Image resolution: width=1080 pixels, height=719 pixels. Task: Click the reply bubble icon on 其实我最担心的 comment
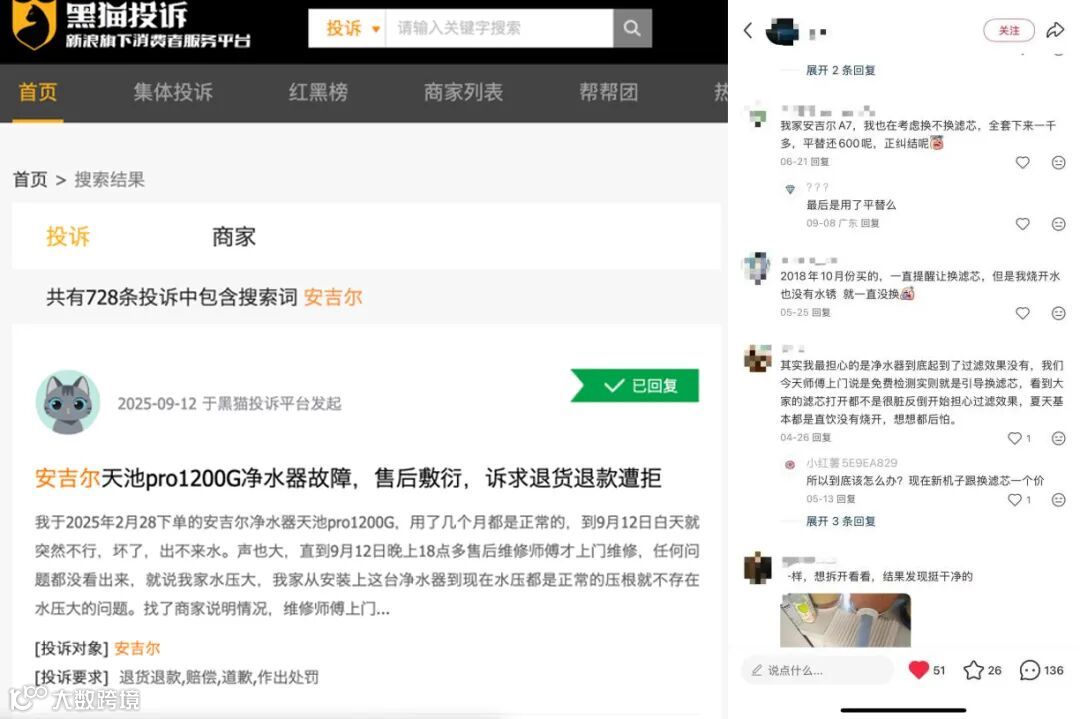tap(1059, 438)
